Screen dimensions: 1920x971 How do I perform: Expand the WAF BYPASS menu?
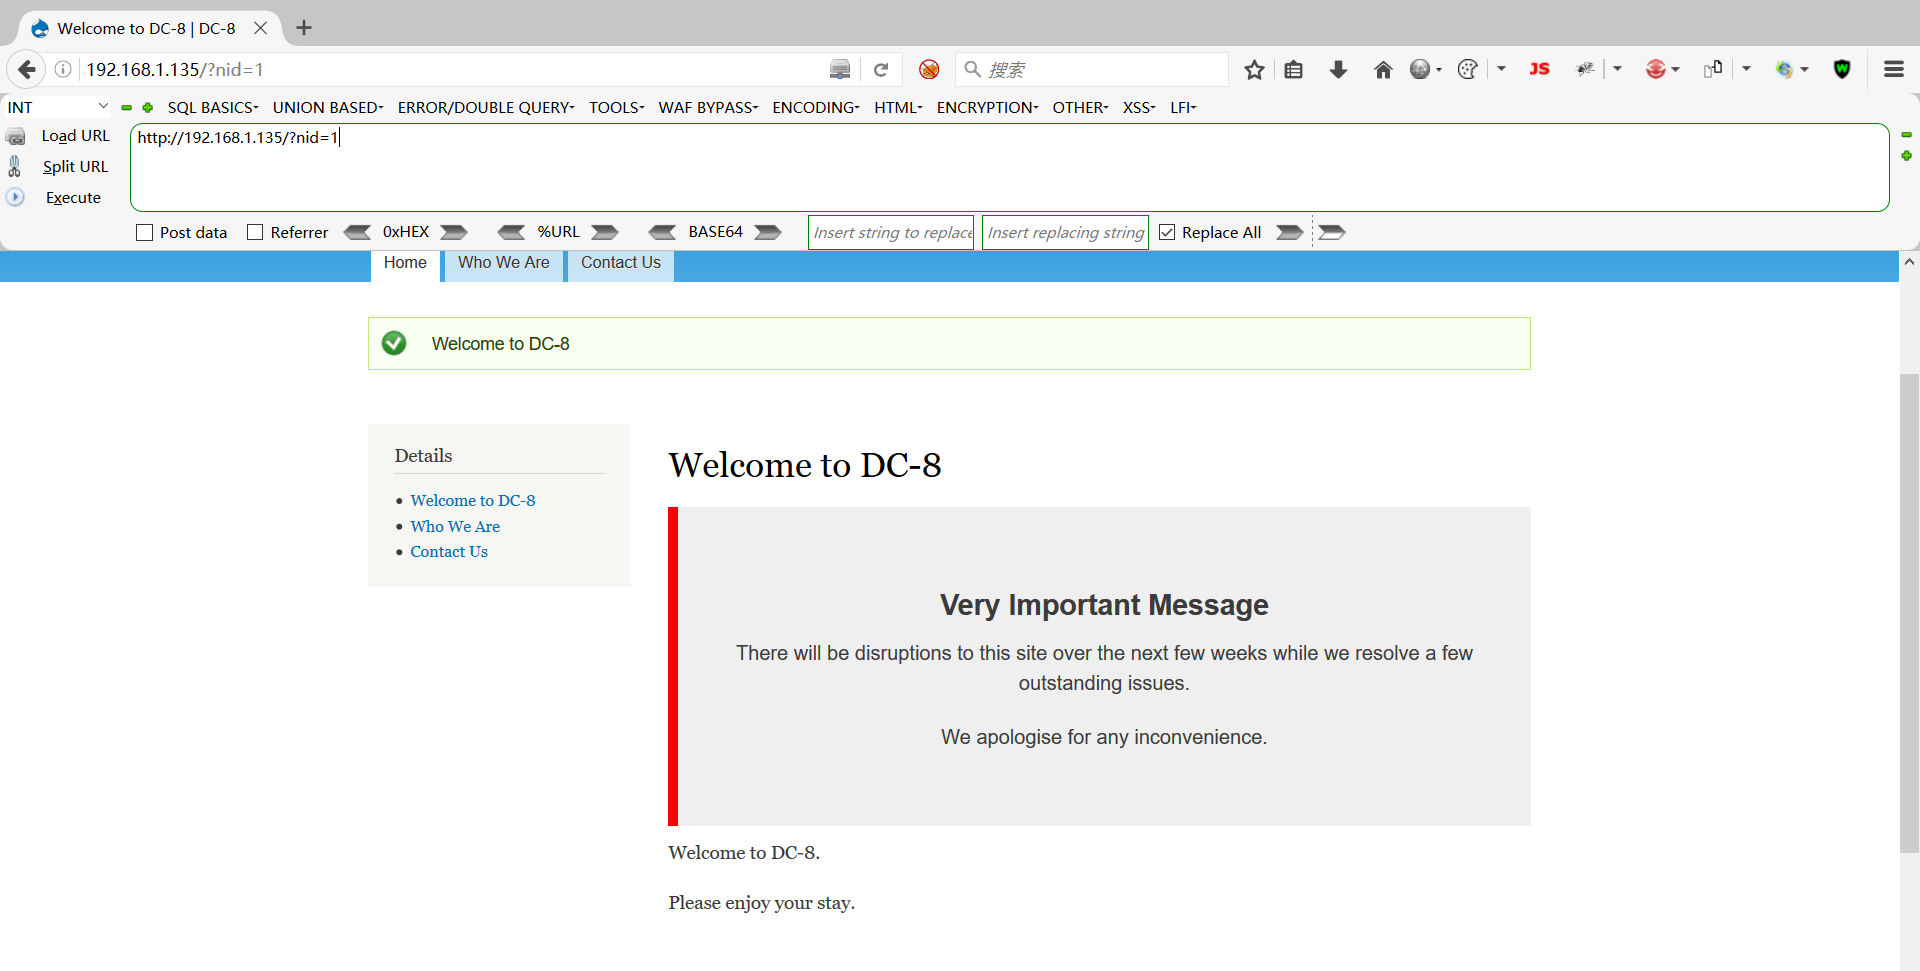708,107
